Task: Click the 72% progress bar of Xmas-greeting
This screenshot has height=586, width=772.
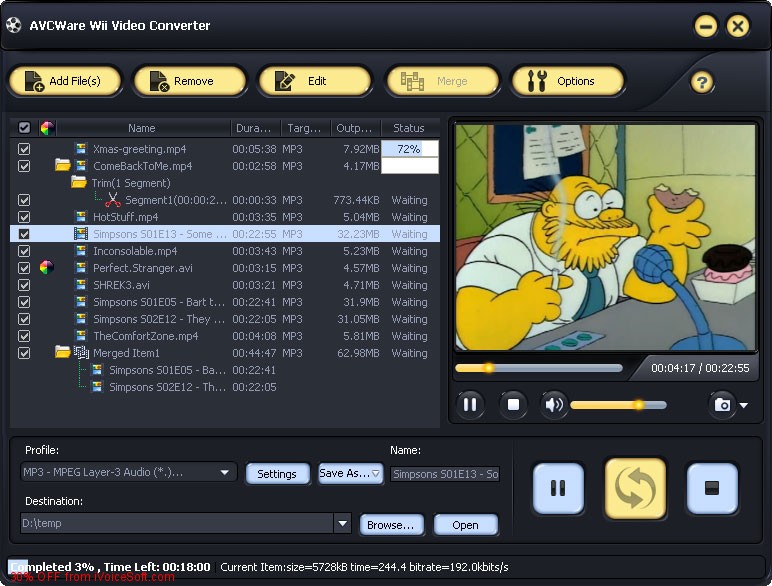Action: 410,149
